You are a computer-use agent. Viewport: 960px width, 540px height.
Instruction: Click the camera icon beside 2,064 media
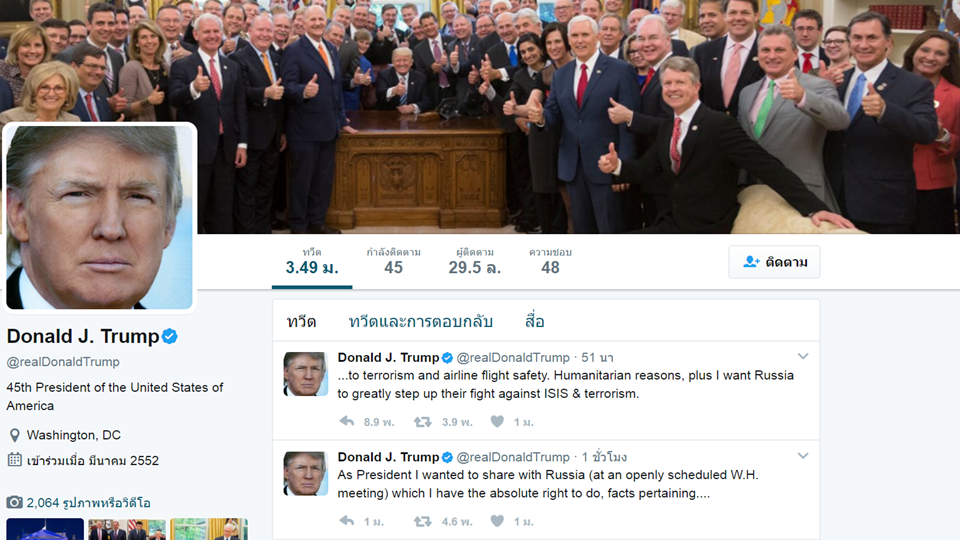15,503
